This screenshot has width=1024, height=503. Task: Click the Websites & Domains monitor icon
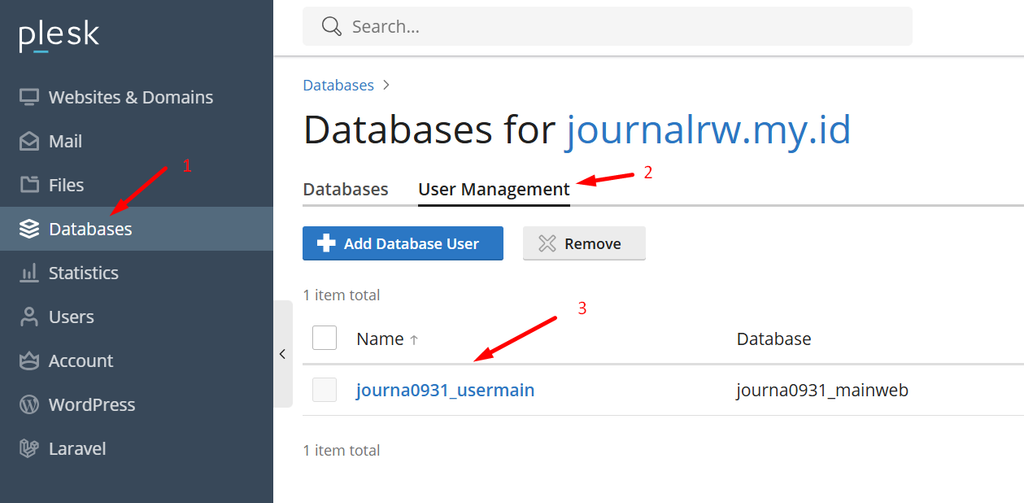click(29, 97)
